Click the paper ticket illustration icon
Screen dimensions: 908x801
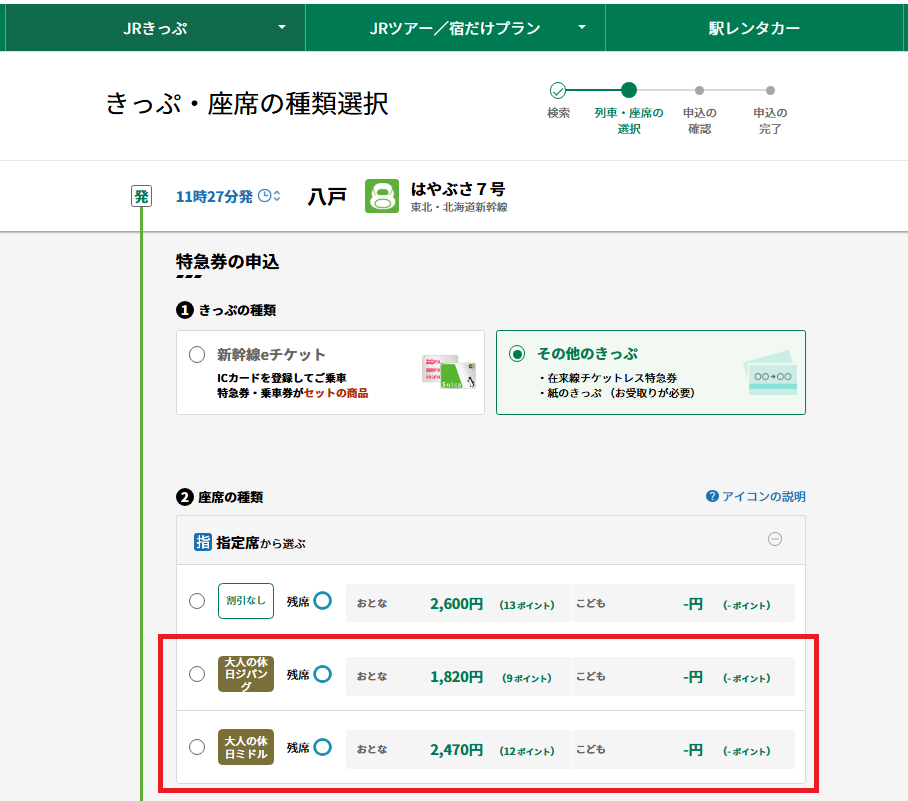(772, 374)
